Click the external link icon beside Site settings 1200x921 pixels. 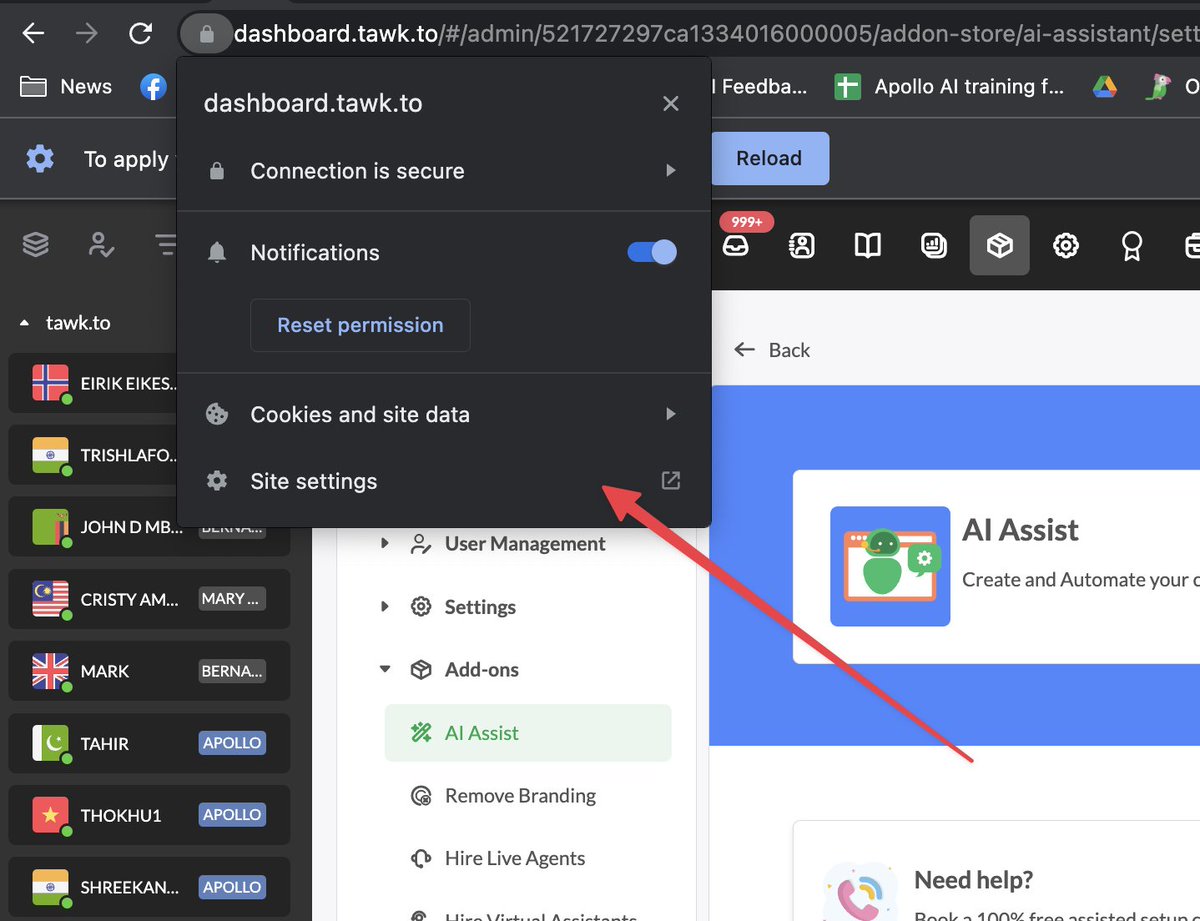(x=671, y=480)
